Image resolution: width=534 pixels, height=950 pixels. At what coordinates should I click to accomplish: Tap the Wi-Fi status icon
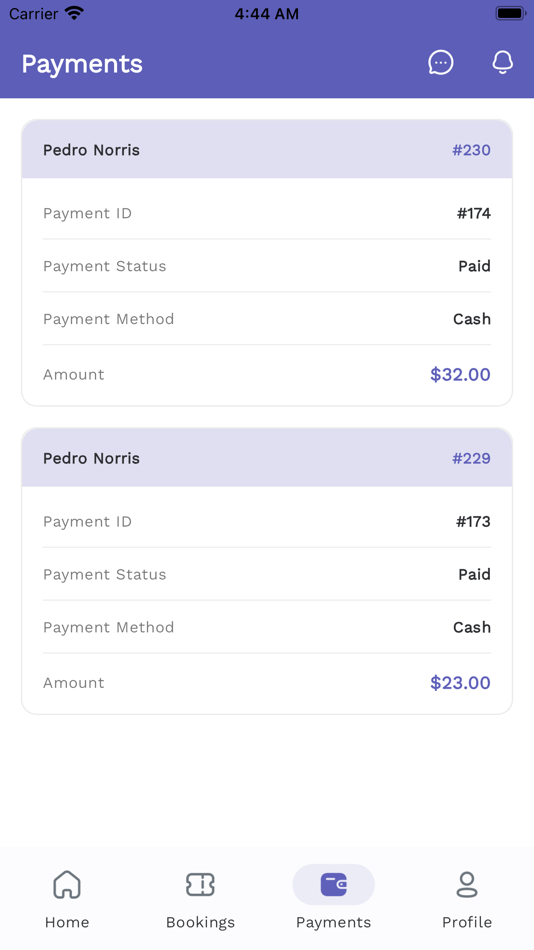pyautogui.click(x=75, y=13)
